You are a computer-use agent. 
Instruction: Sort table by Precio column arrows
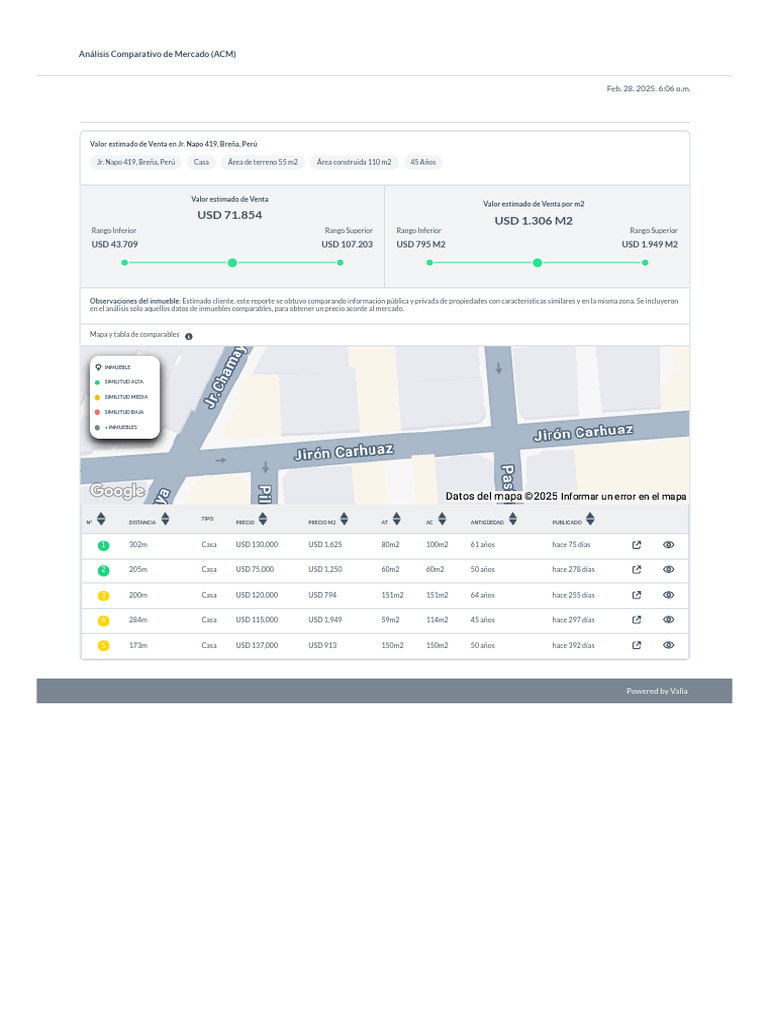coord(262,519)
